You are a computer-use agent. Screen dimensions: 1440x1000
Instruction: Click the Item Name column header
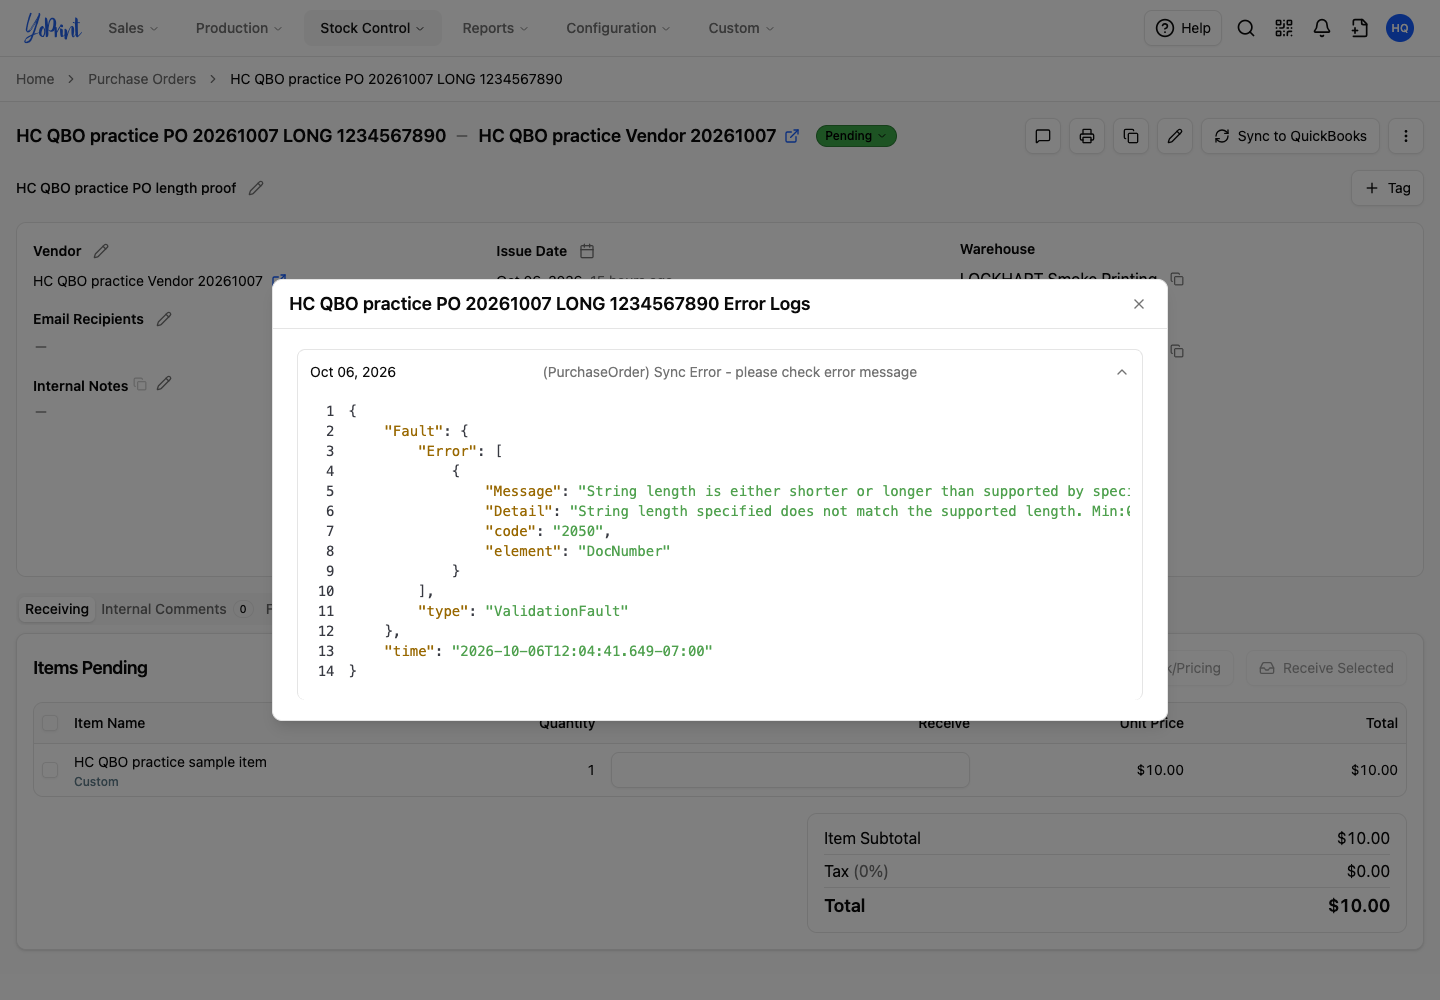point(109,723)
